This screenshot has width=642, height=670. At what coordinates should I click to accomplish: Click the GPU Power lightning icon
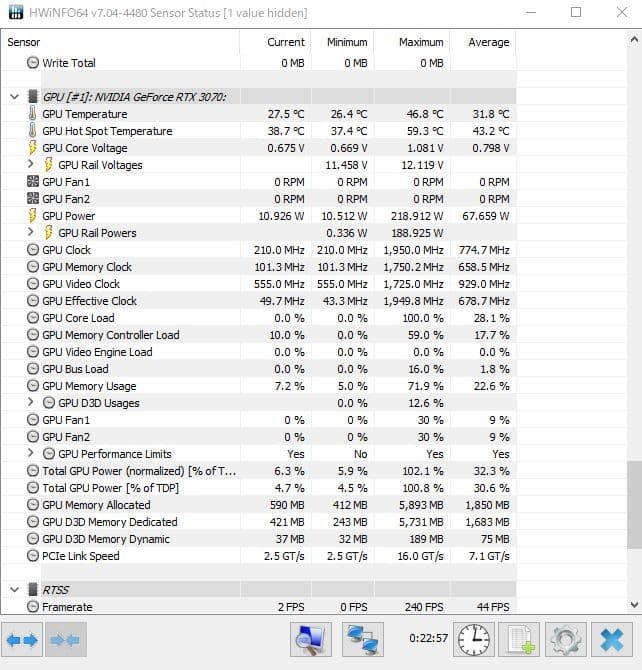click(32, 216)
